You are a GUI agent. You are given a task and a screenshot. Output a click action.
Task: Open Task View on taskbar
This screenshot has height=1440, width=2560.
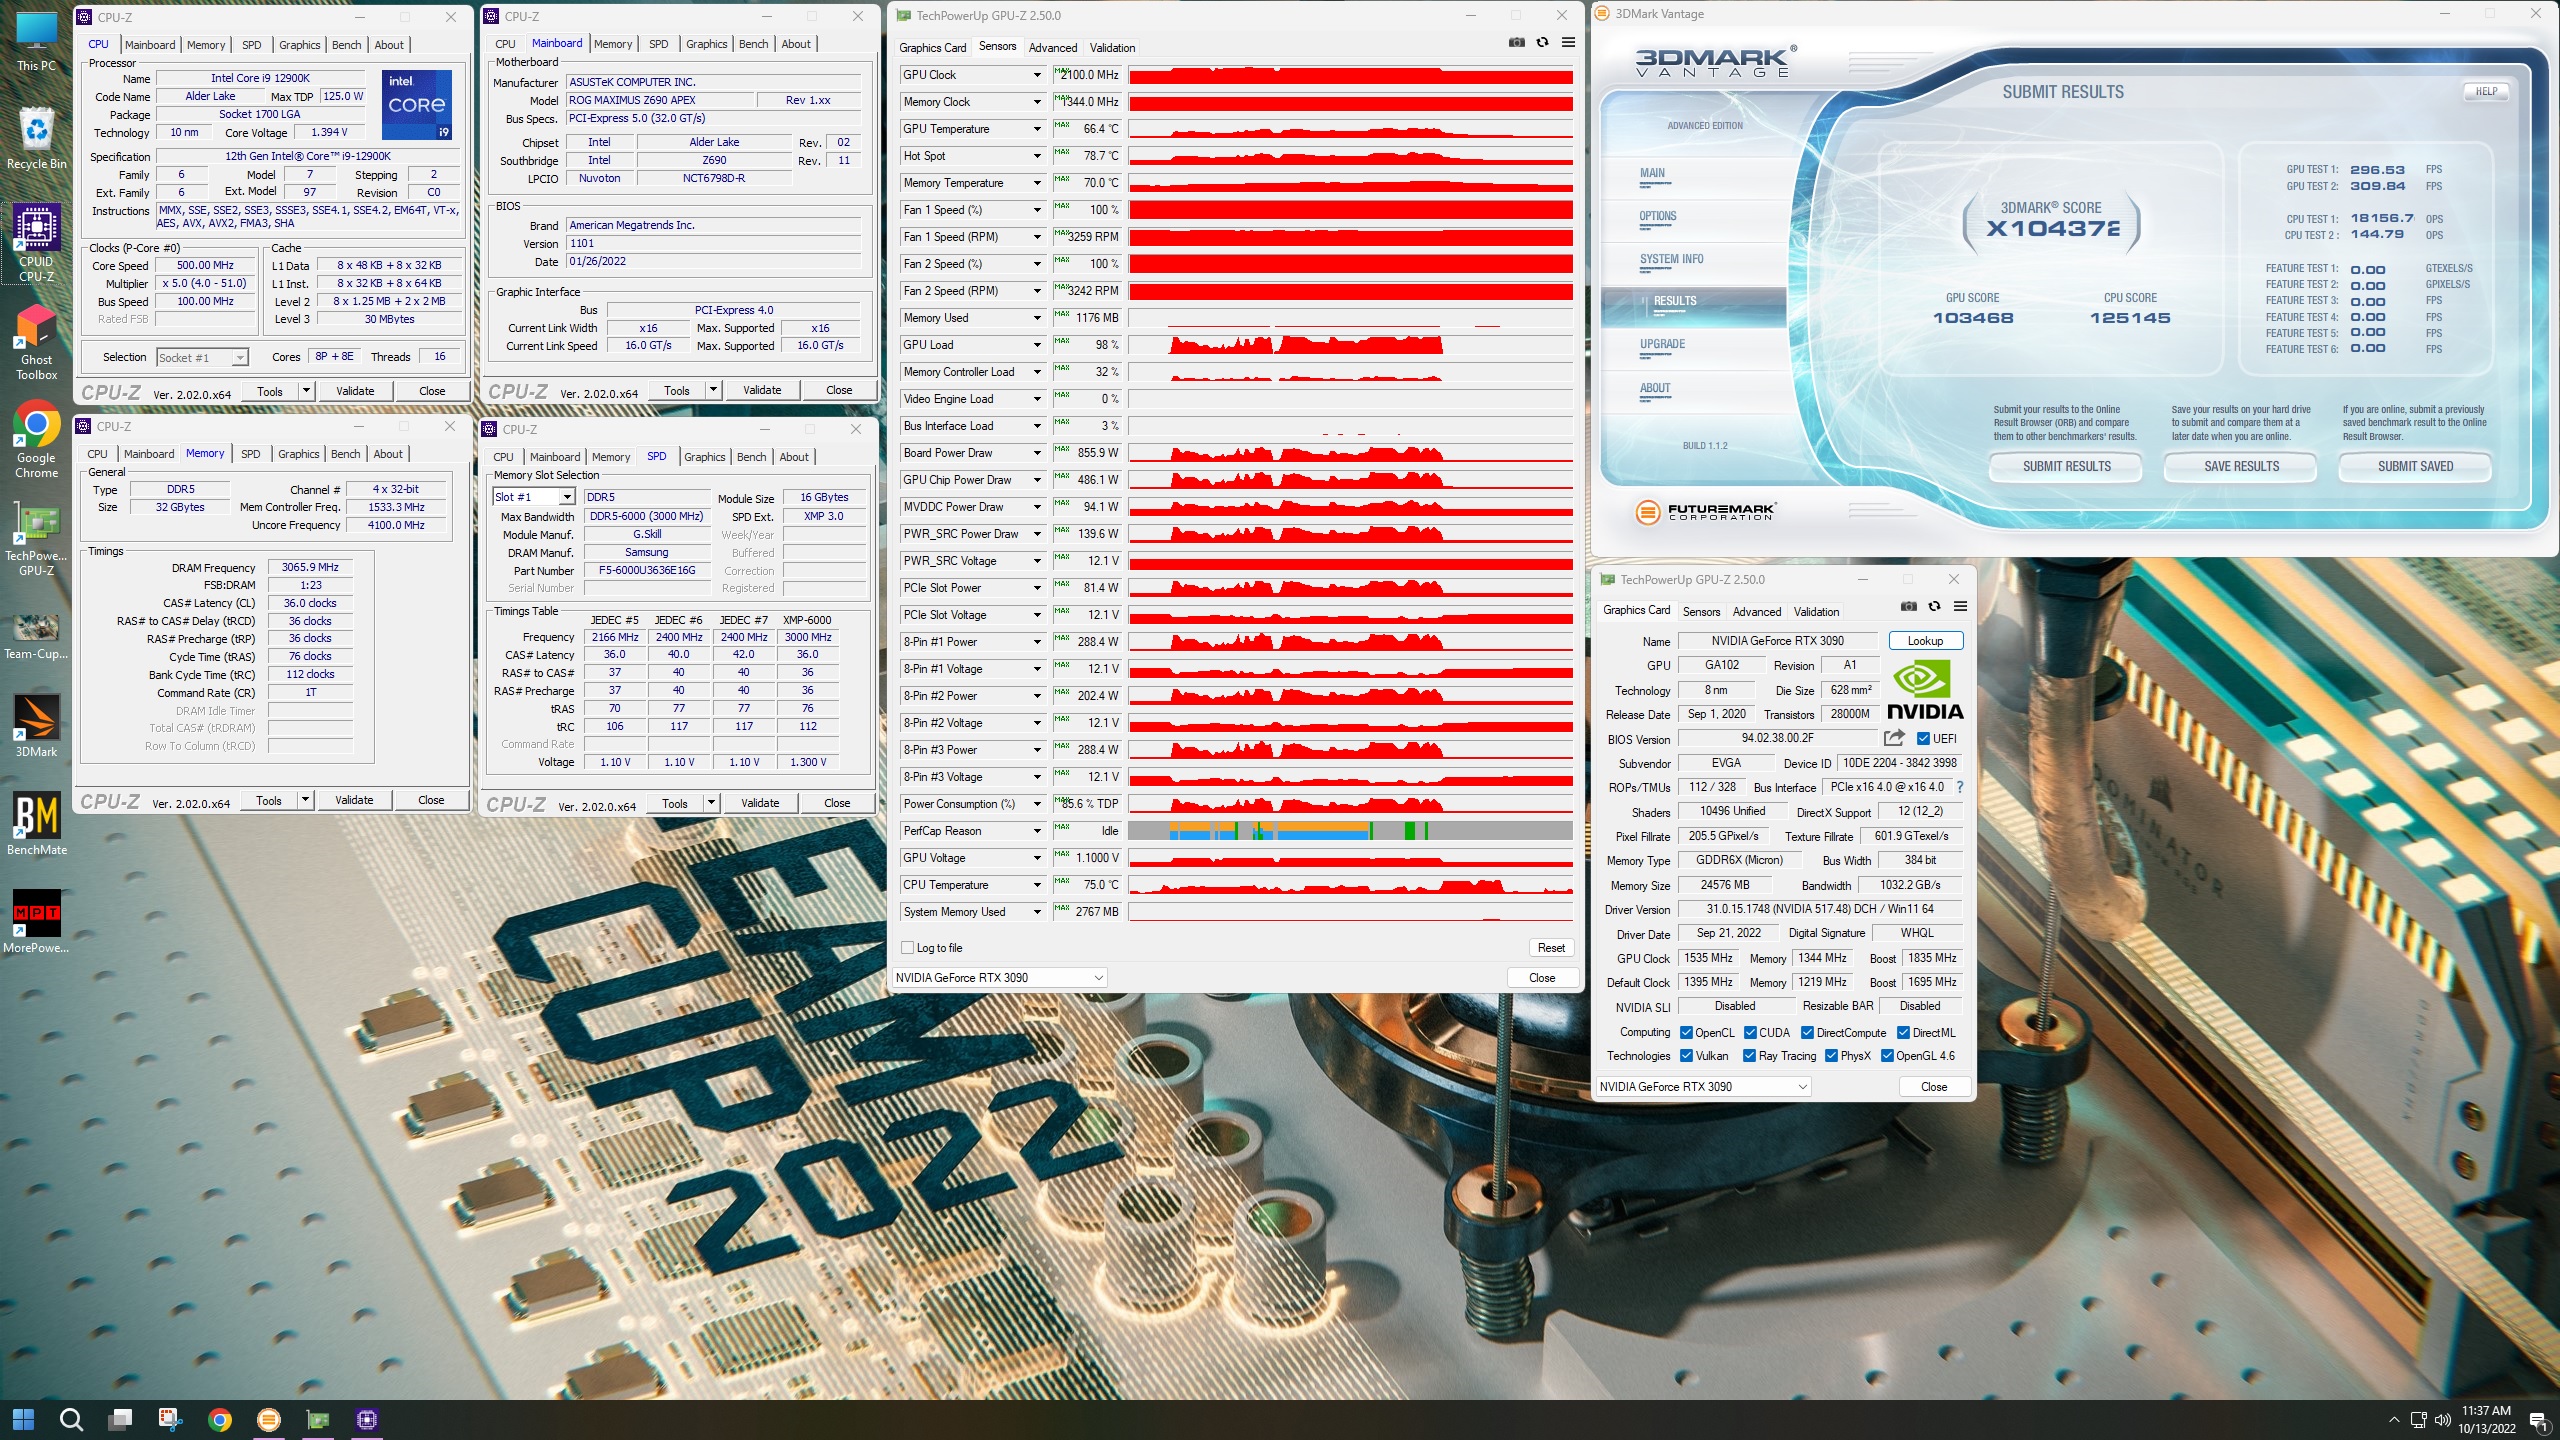(x=121, y=1419)
